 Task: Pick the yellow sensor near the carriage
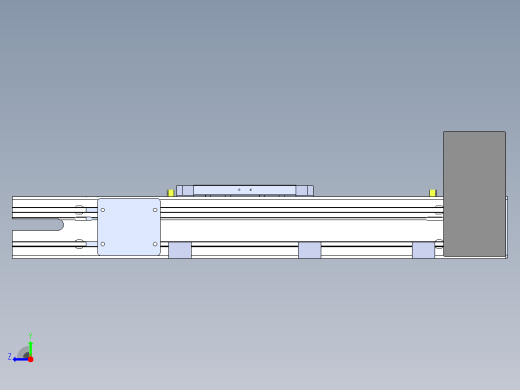coord(171,193)
